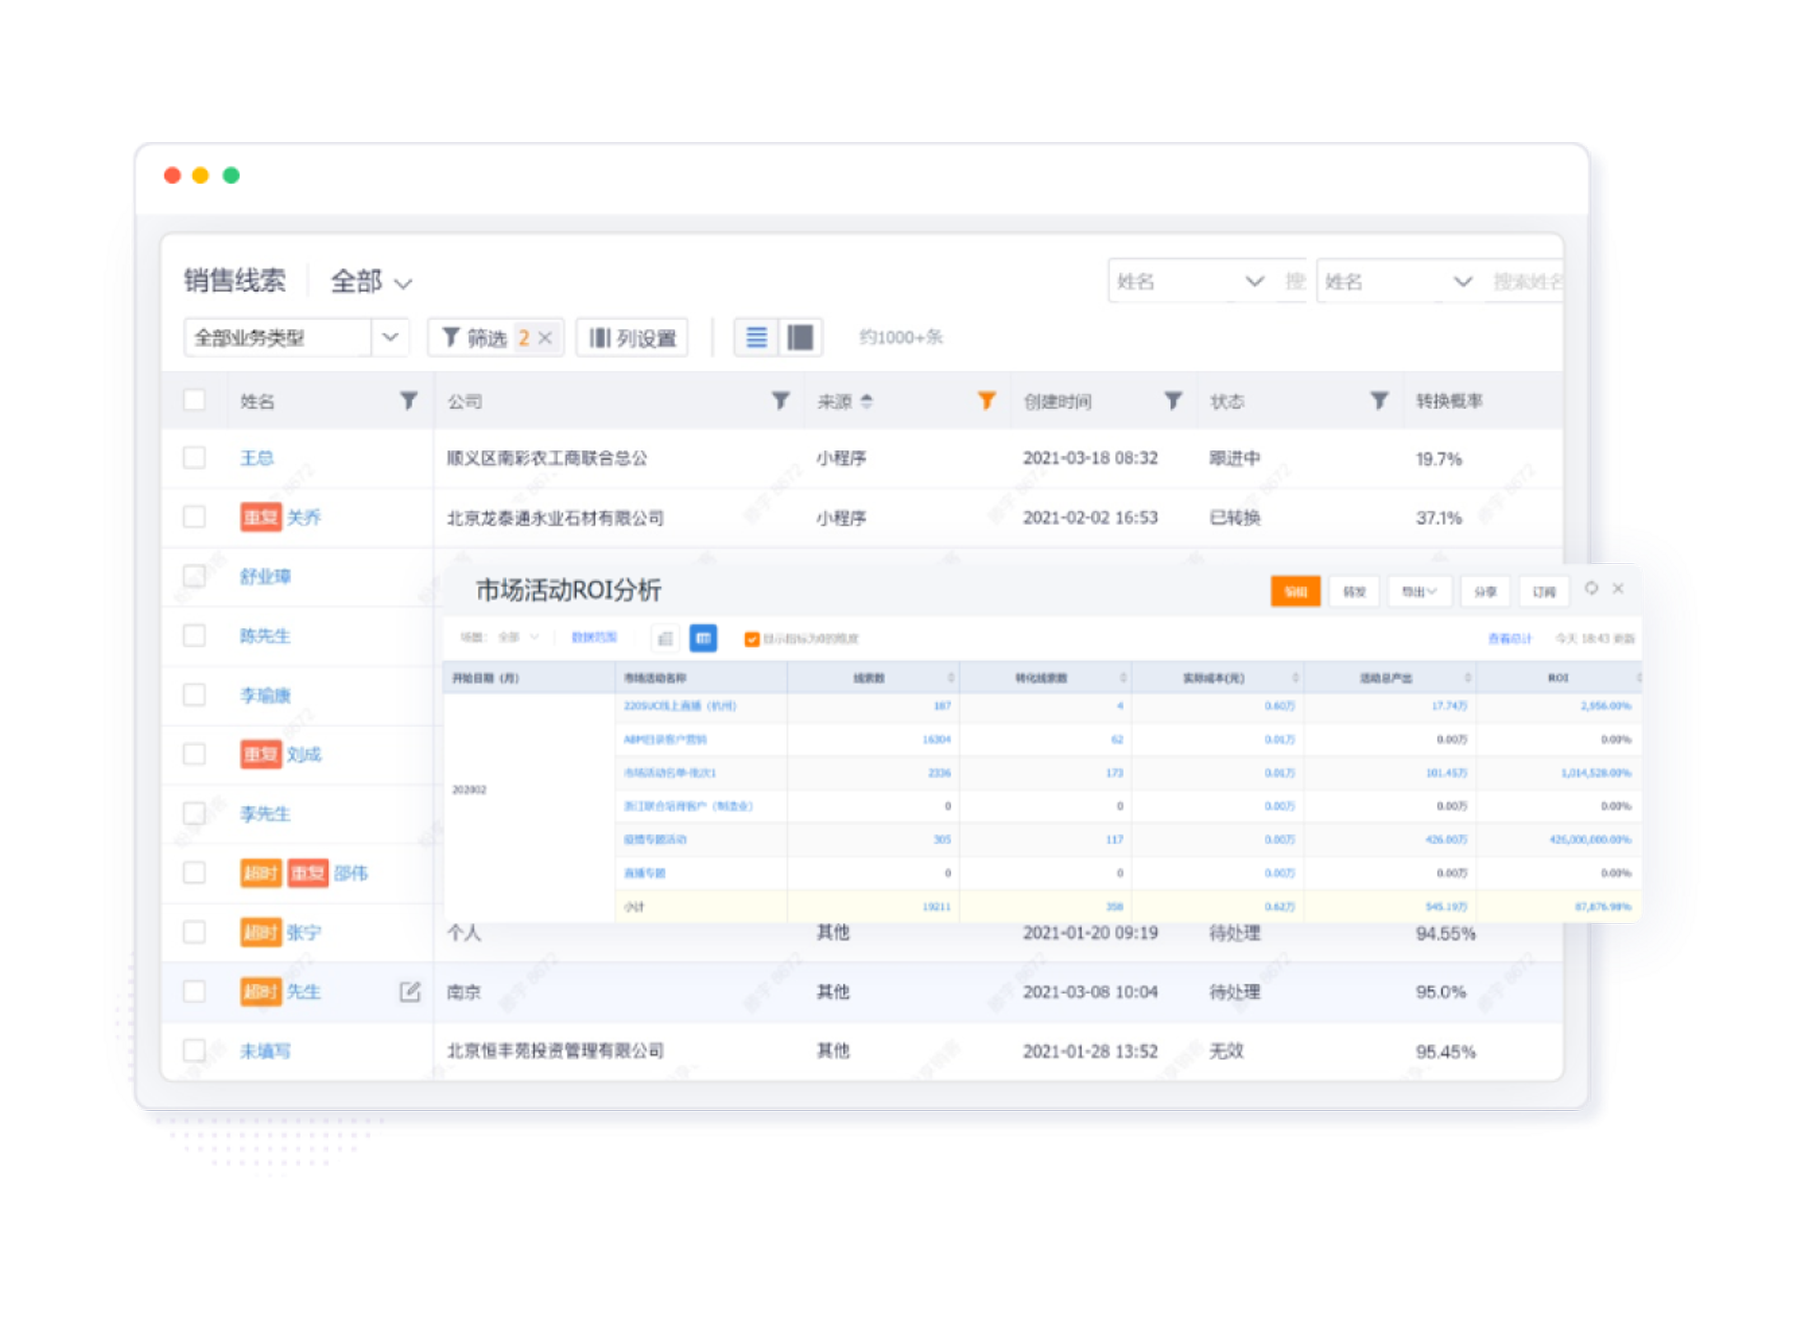Open the 关乔 lead name link
Viewport: 1800px width, 1320px height.
304,517
